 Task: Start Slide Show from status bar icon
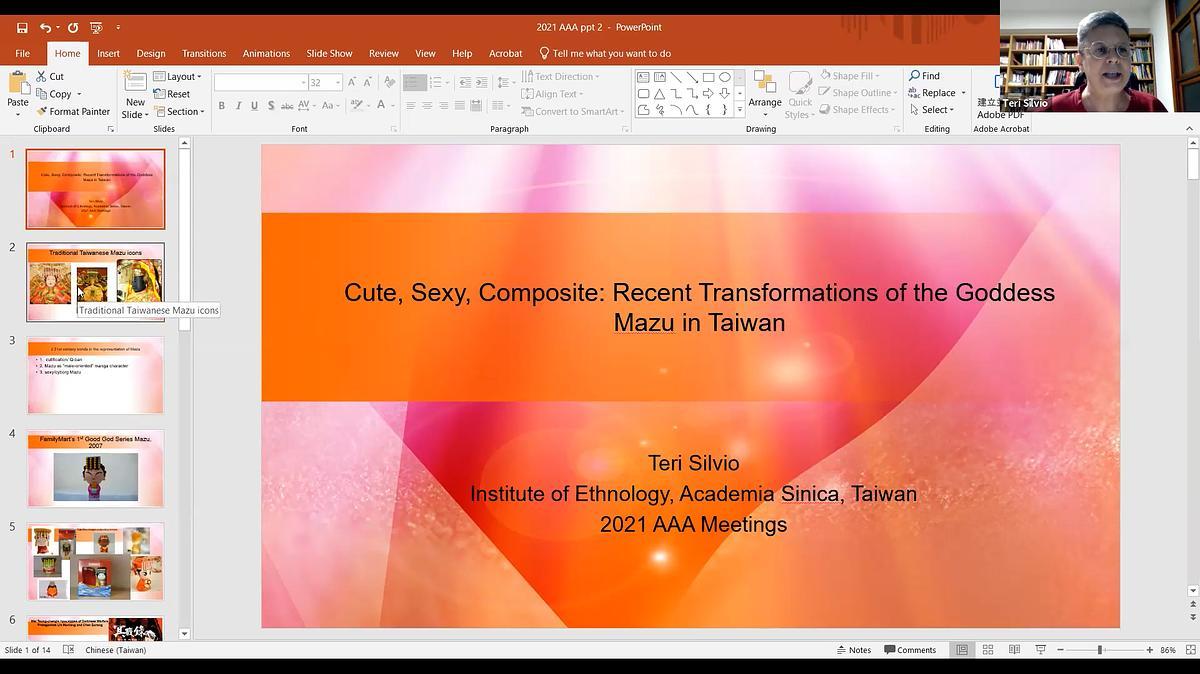coord(1040,650)
